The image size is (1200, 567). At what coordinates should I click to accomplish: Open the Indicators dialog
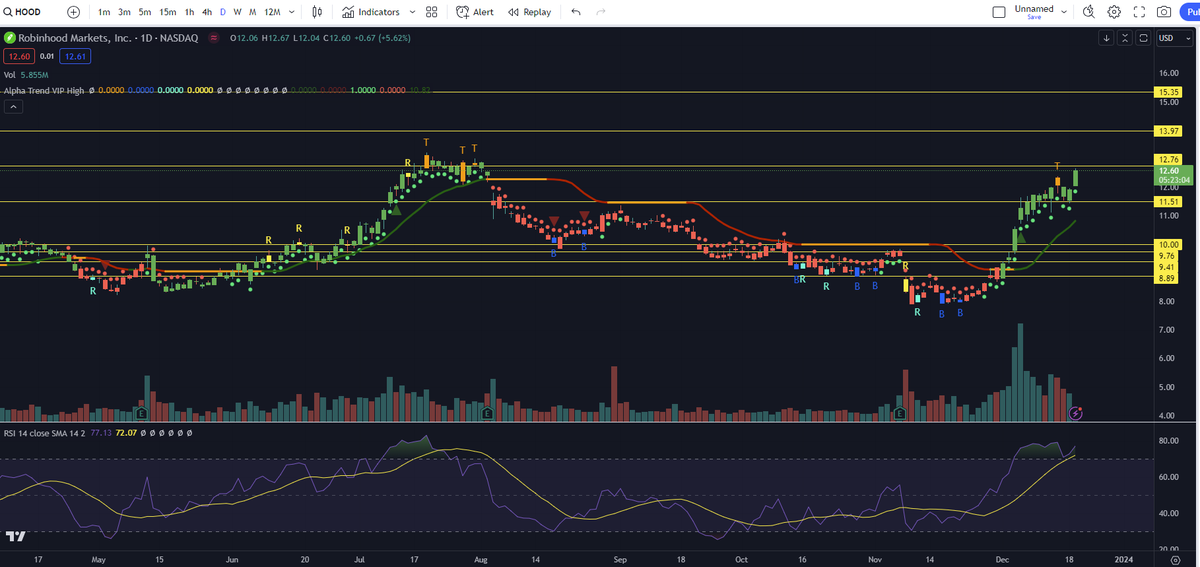[370, 12]
